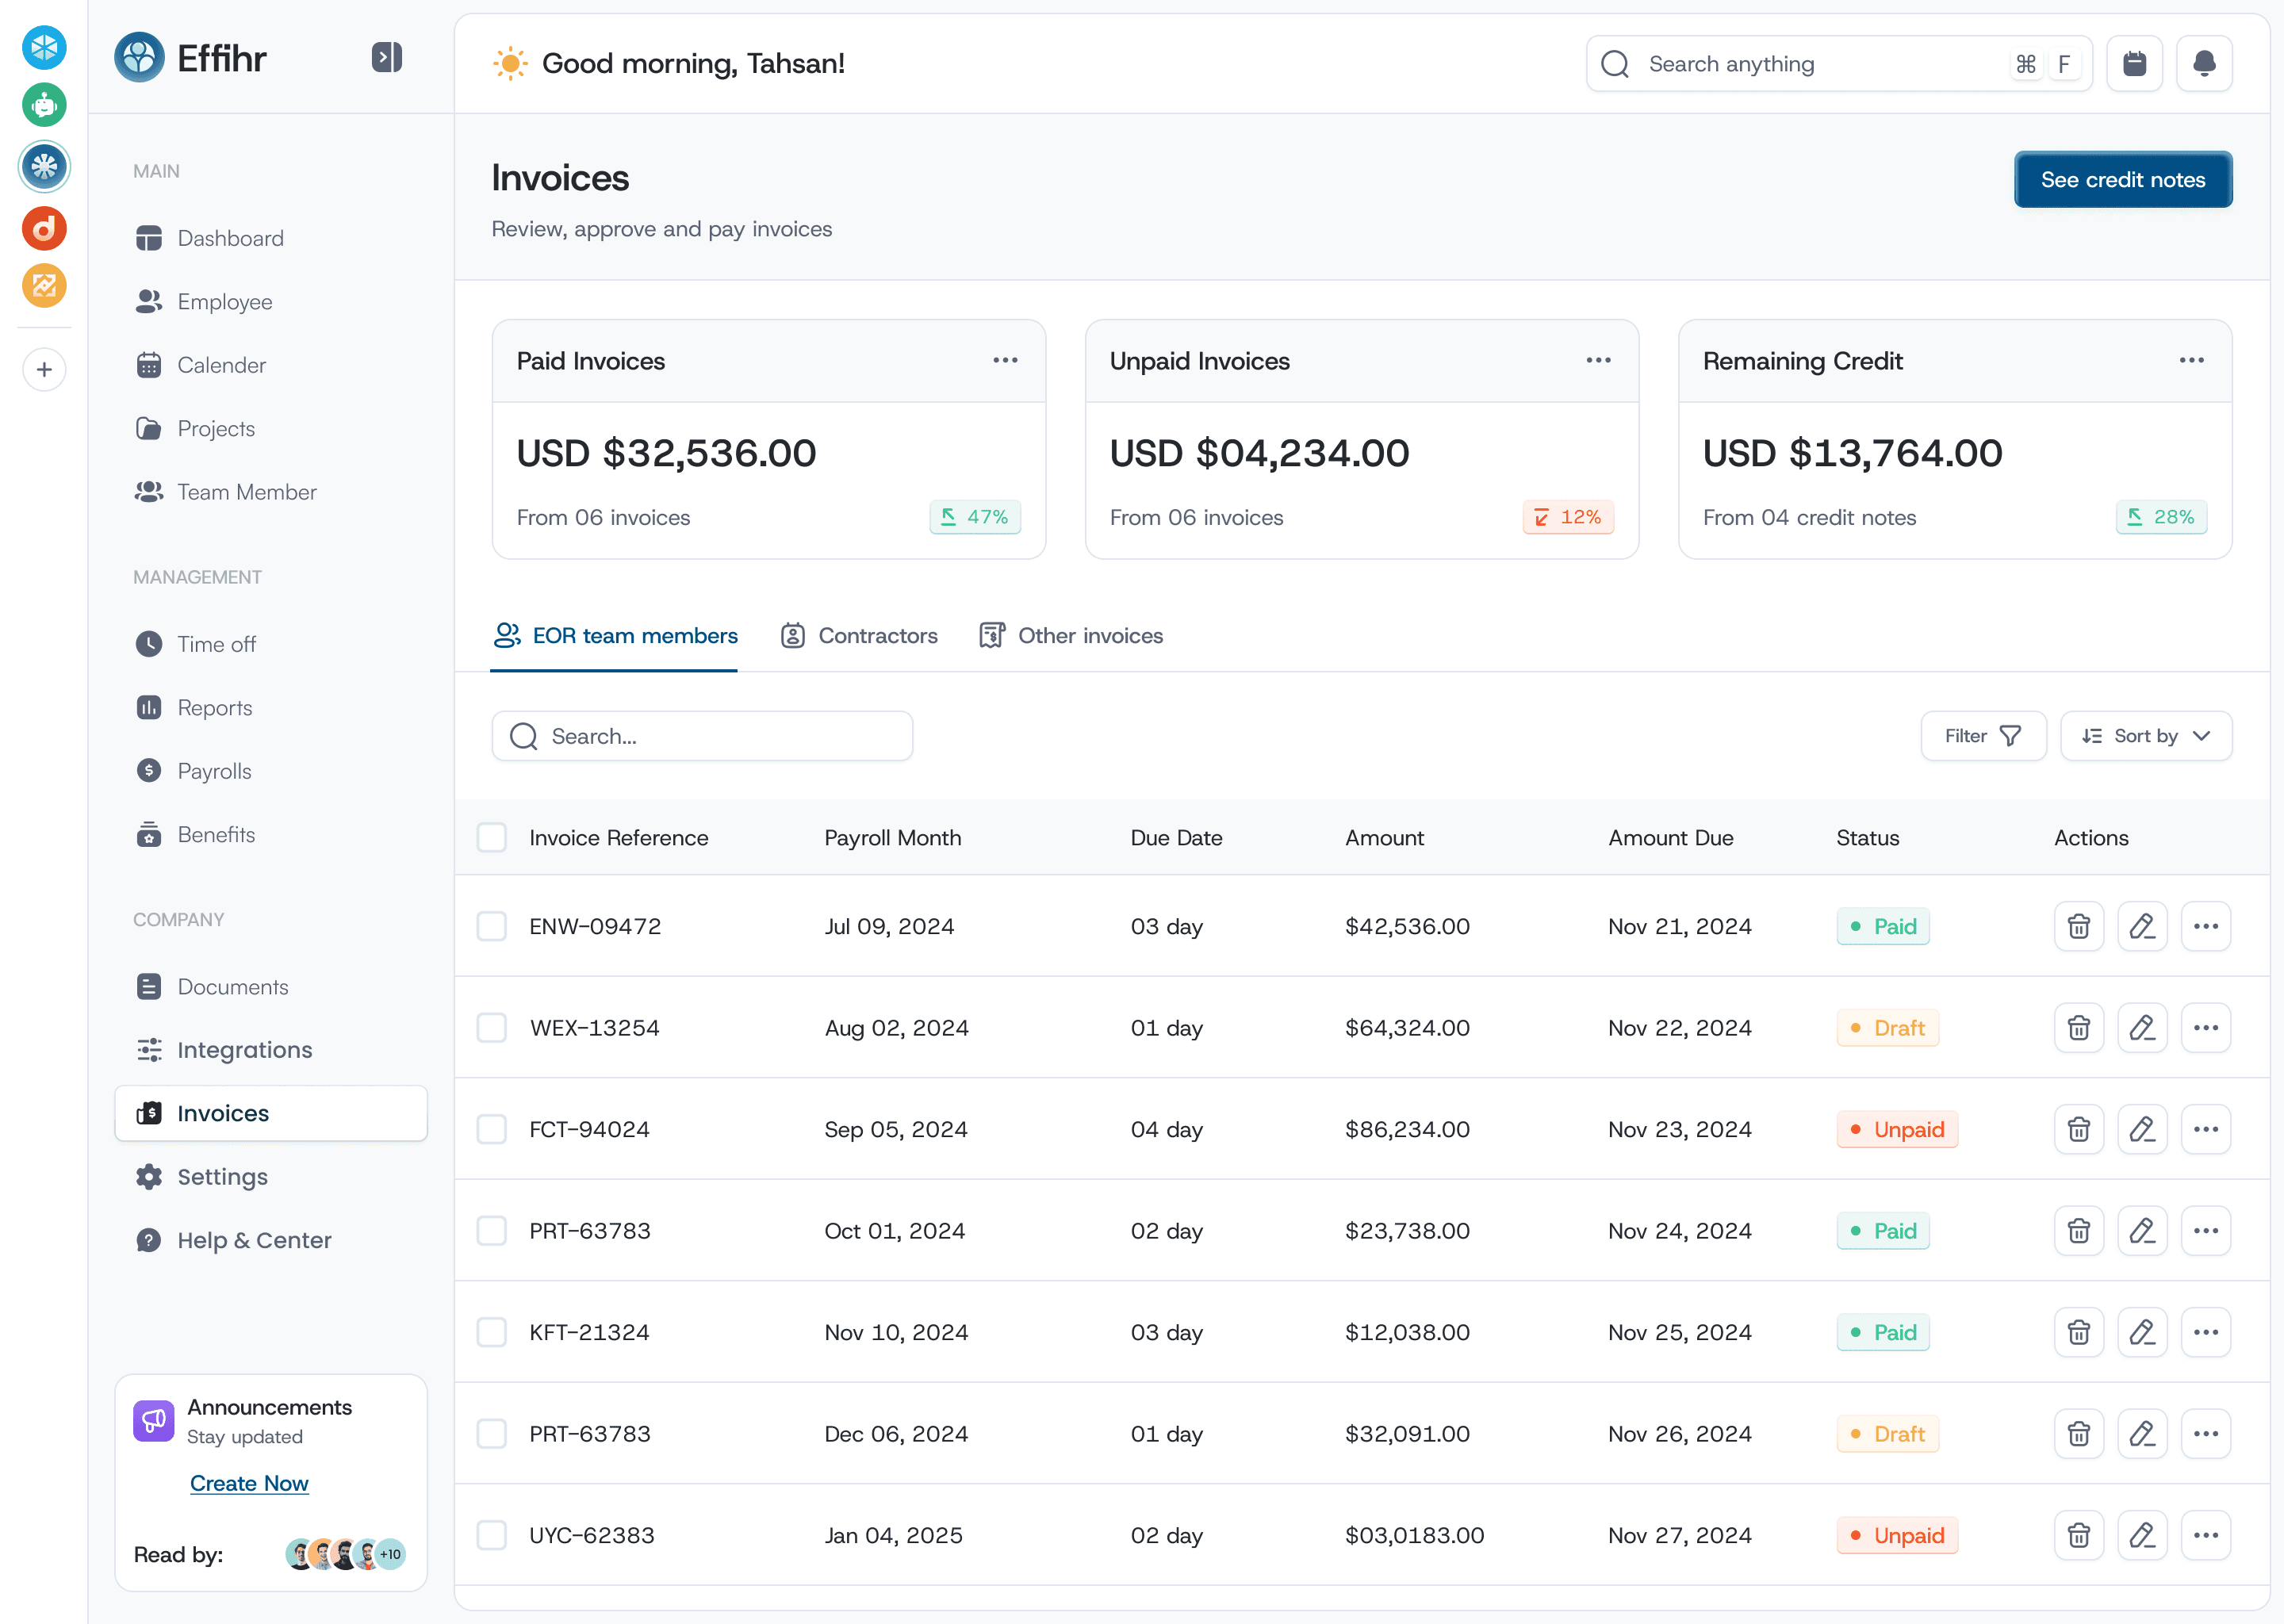
Task: Open the Paid Invoices card options menu
Action: tap(1005, 360)
